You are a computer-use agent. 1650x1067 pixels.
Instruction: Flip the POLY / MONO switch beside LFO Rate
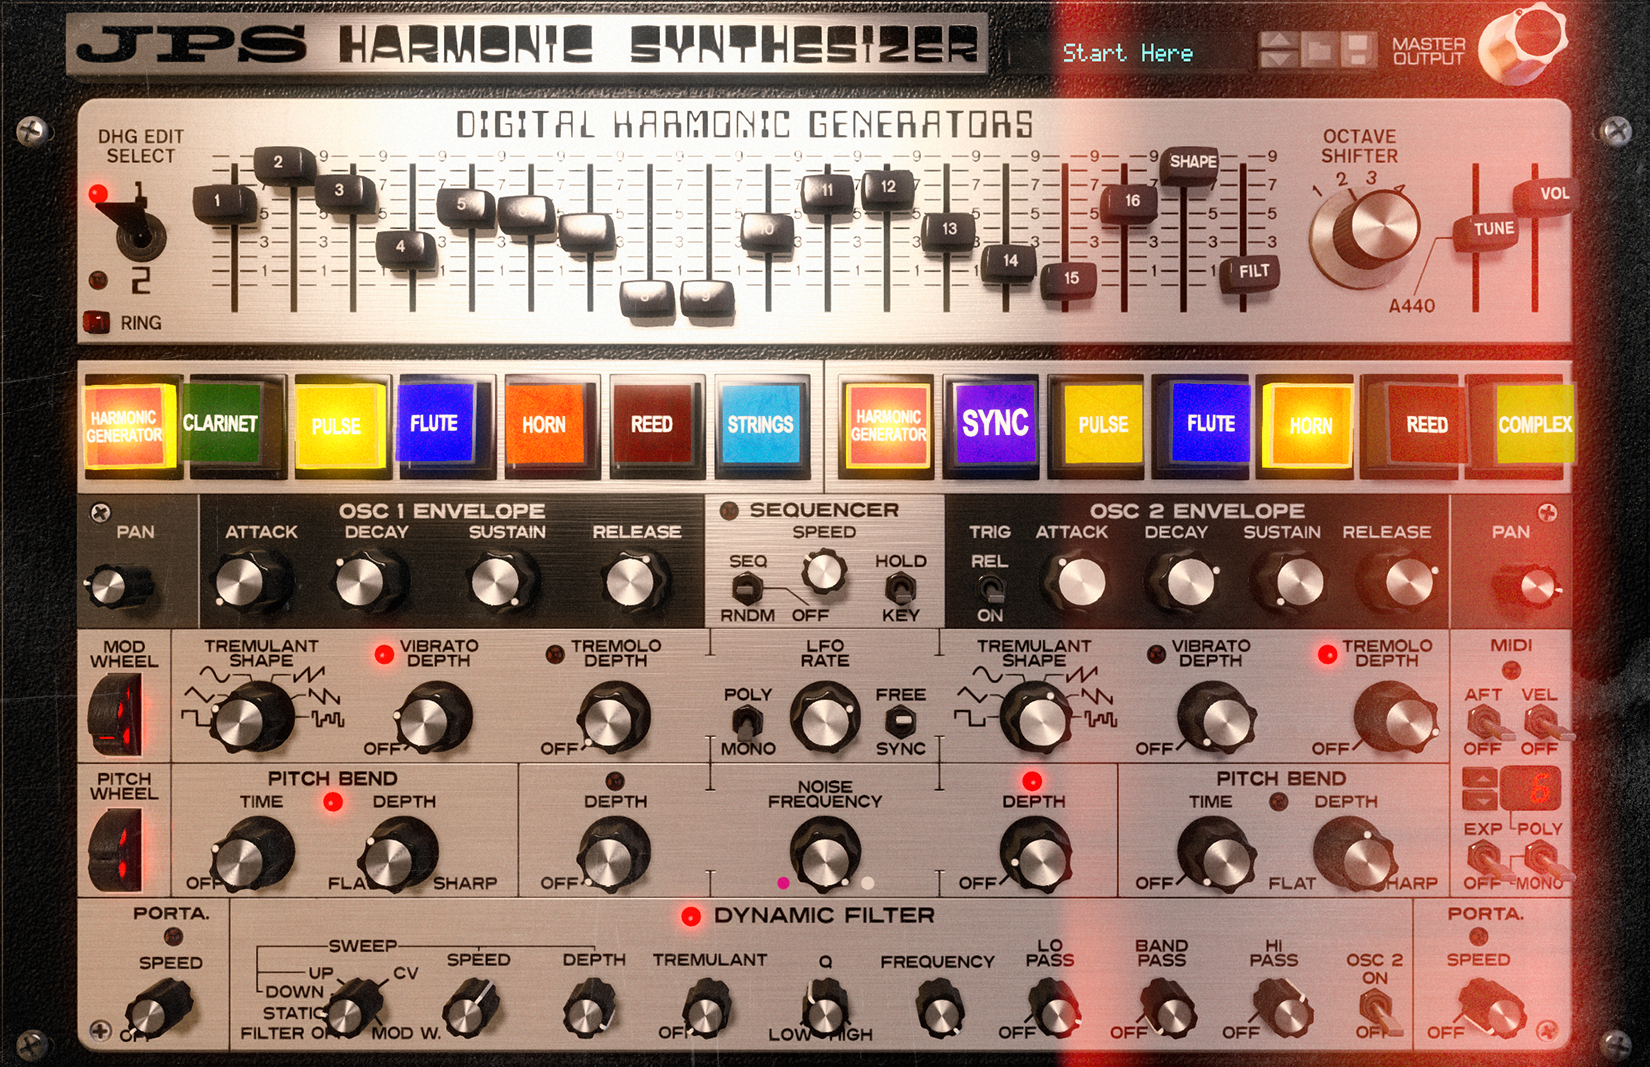pos(746,721)
